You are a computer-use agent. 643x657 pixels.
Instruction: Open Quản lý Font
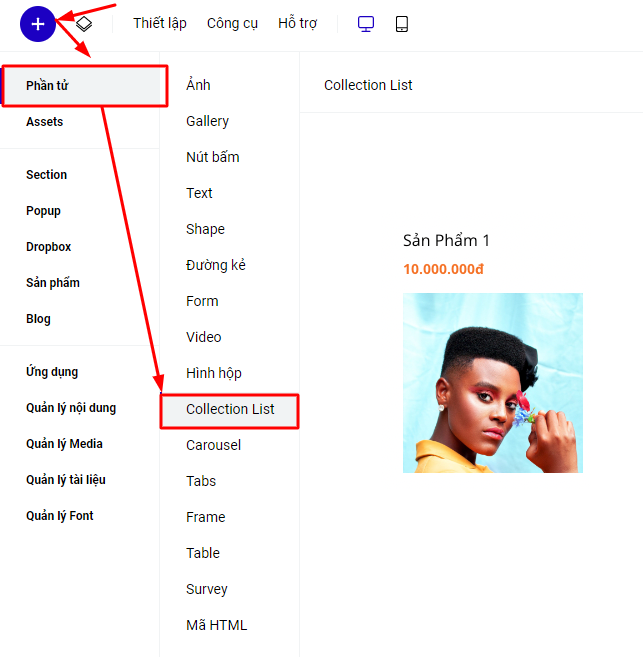[x=60, y=516]
